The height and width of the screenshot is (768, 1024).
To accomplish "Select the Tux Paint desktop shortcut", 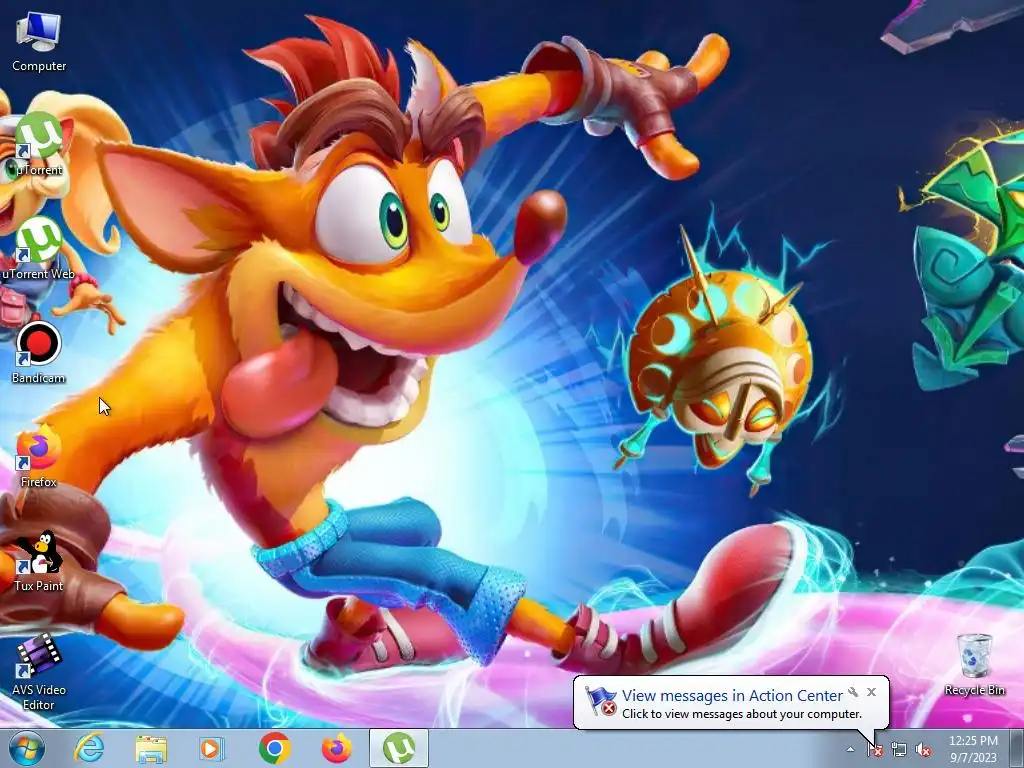I will 39,560.
